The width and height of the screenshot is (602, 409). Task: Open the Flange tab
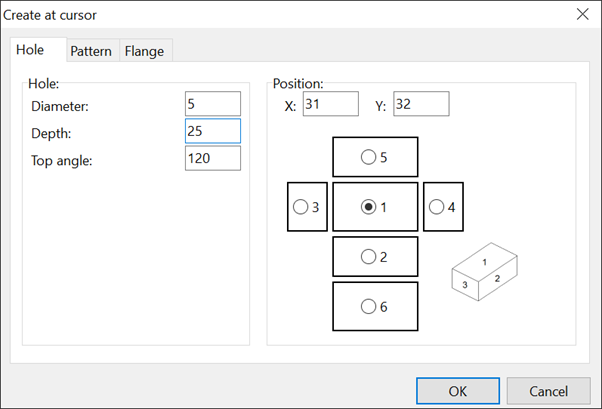tap(144, 51)
